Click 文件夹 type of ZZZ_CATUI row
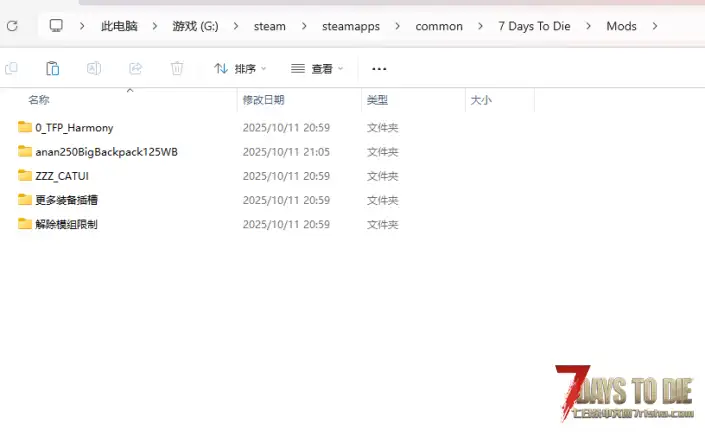Screen dimensions: 705x434 click(x=383, y=176)
